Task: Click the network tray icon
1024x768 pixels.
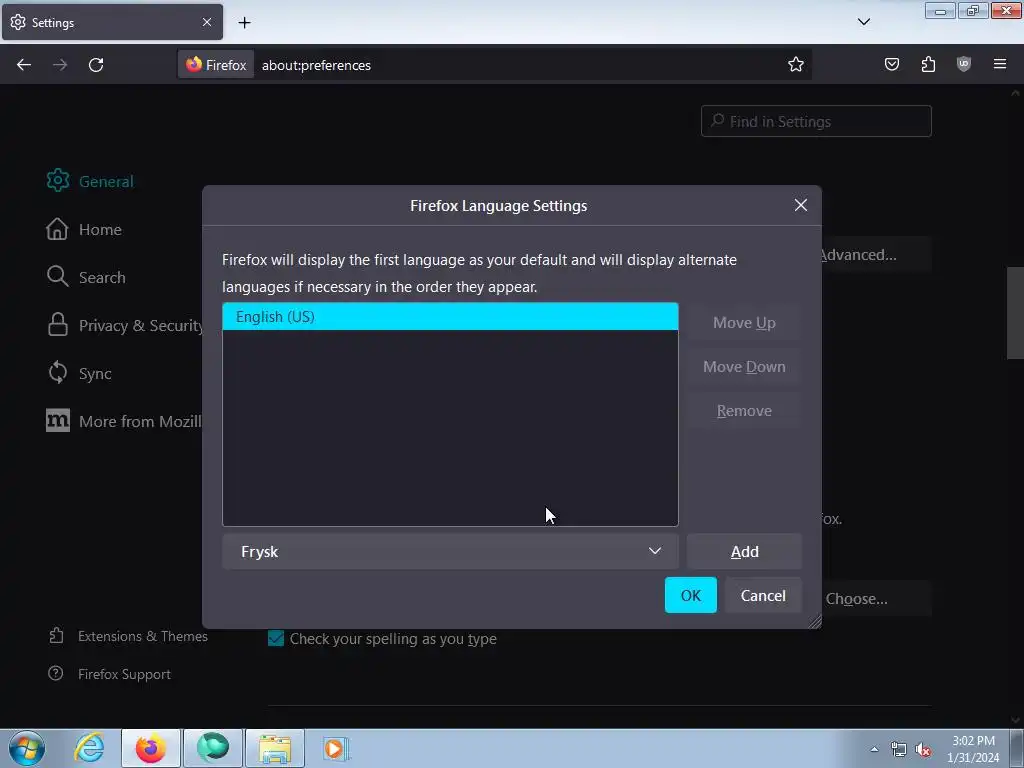Action: coord(899,750)
